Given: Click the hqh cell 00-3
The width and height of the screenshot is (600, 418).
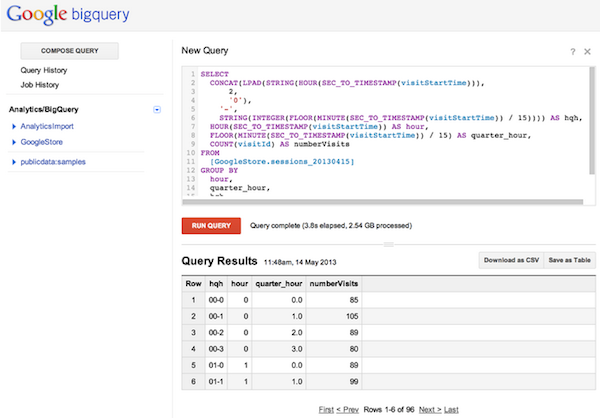Looking at the screenshot, I should tap(216, 349).
